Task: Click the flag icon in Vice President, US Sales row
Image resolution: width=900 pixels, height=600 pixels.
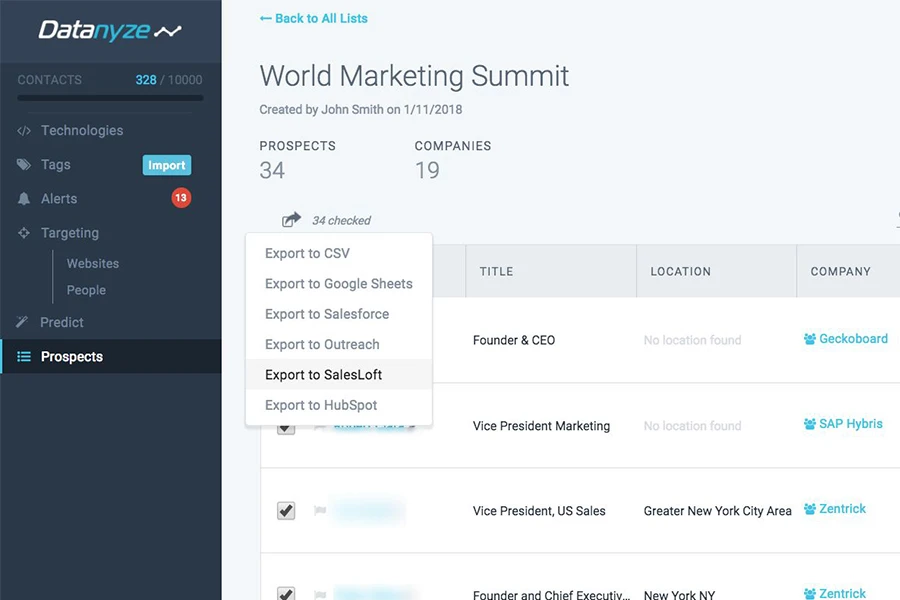Action: pos(320,510)
